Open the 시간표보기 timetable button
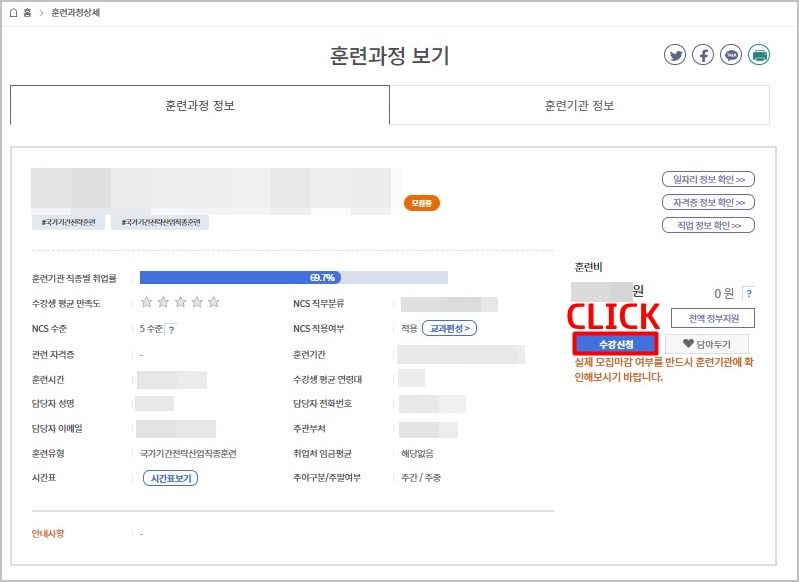The width and height of the screenshot is (799, 582). coord(171,478)
